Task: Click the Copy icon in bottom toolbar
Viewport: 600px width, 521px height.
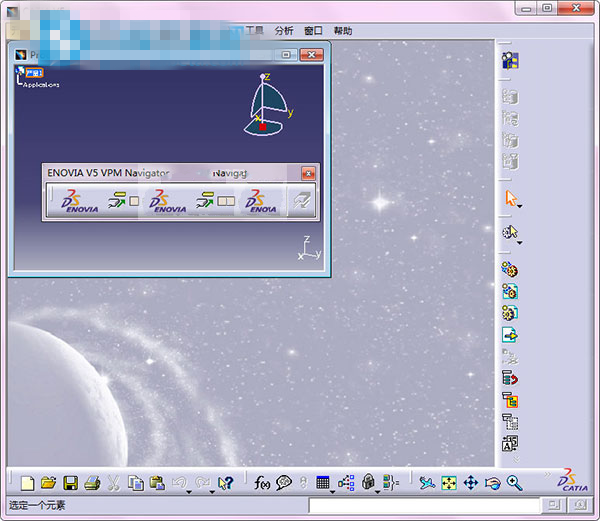Action: (135, 483)
